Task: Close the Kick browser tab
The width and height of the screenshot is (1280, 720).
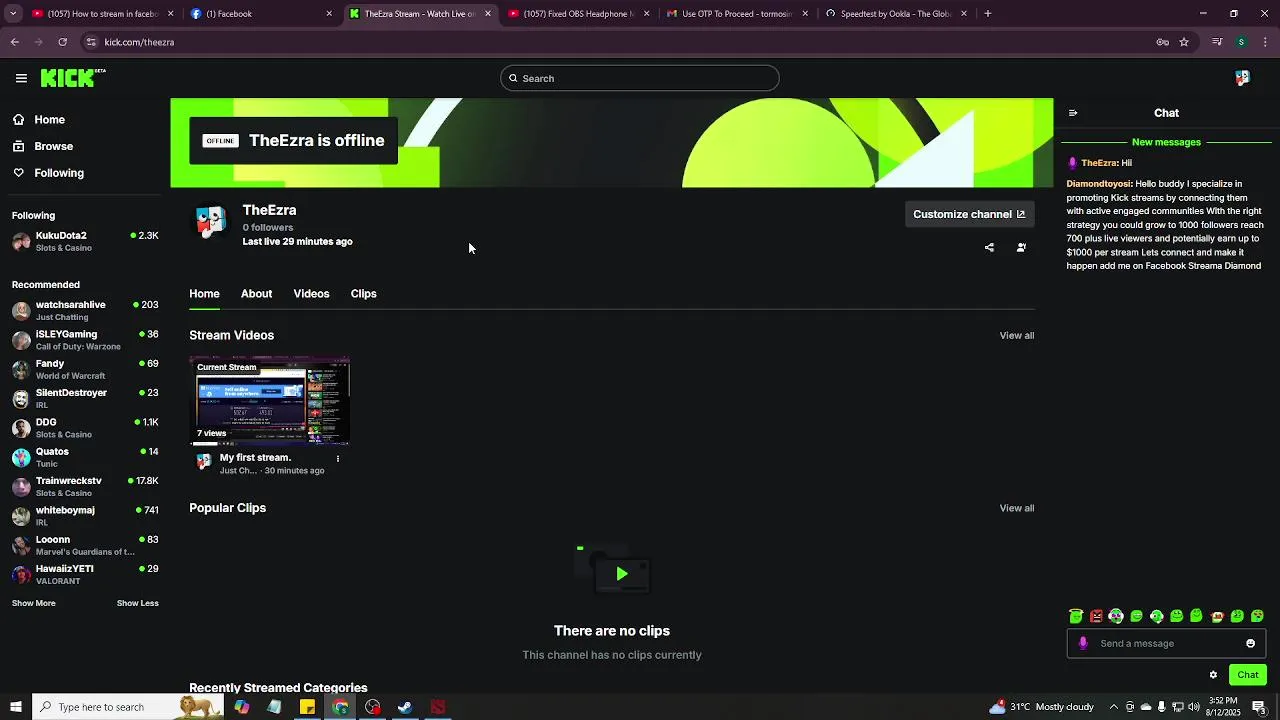Action: tap(488, 14)
